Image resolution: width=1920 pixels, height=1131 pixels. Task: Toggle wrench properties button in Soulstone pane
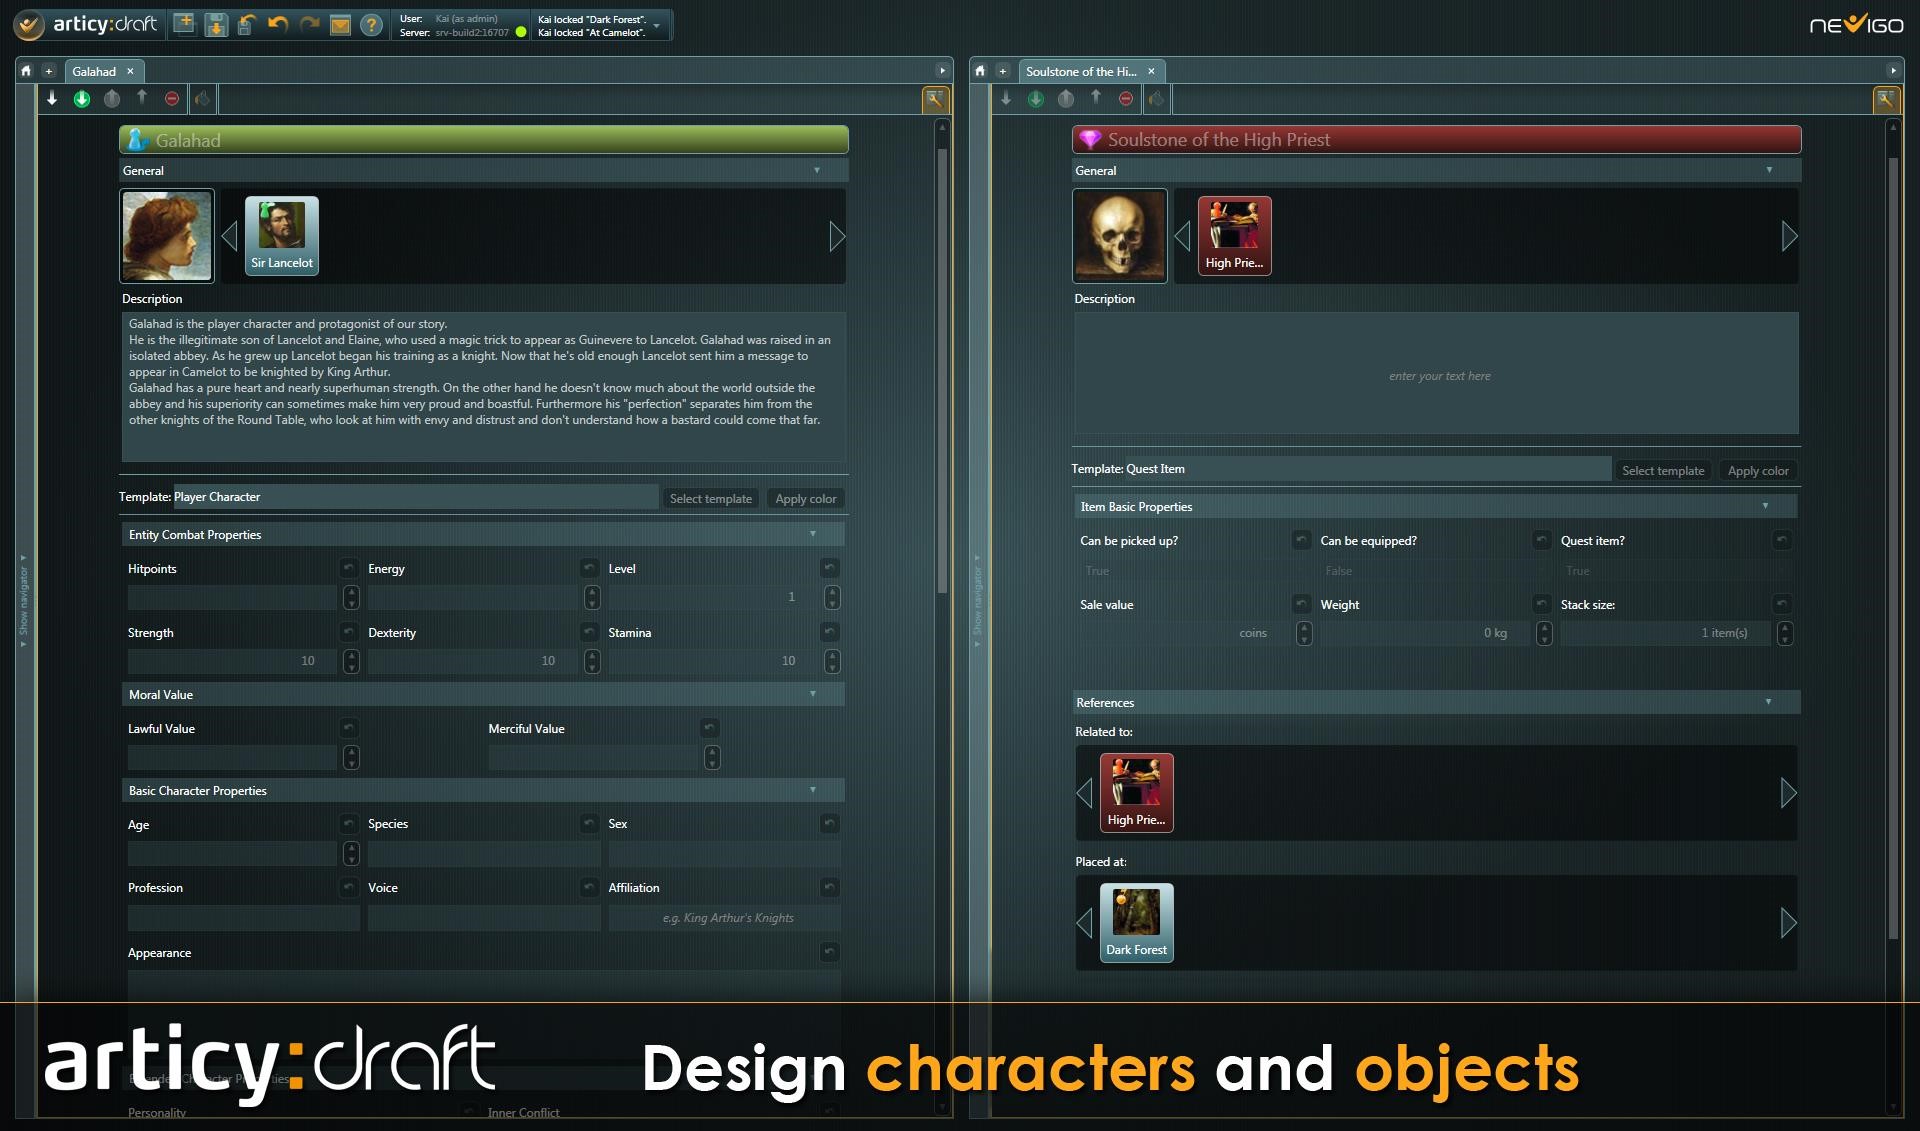point(1886,98)
